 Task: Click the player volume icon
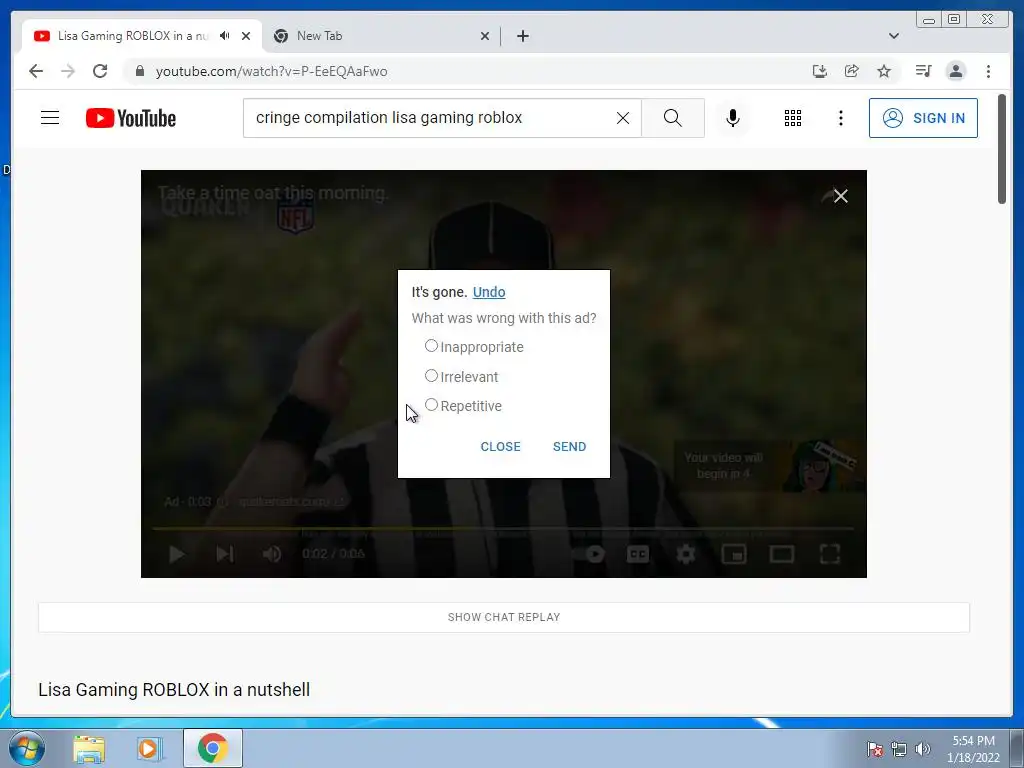point(272,554)
